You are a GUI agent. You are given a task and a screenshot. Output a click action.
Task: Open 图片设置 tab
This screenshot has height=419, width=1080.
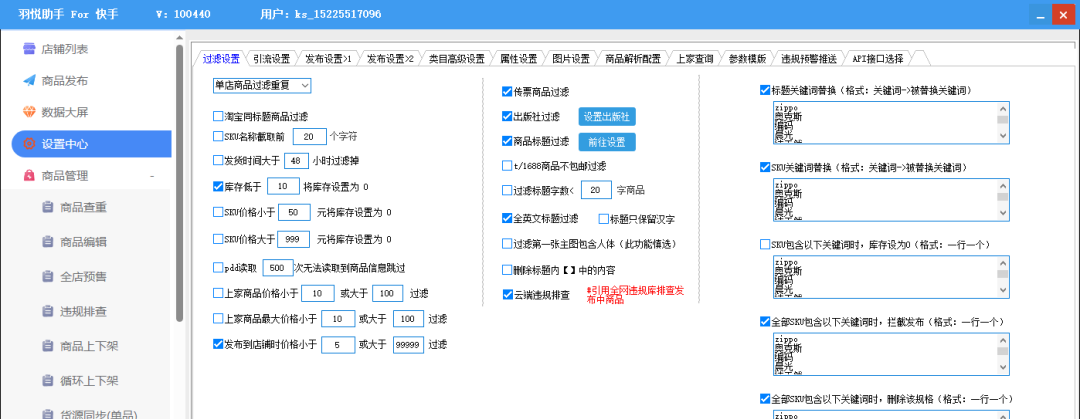click(x=570, y=59)
